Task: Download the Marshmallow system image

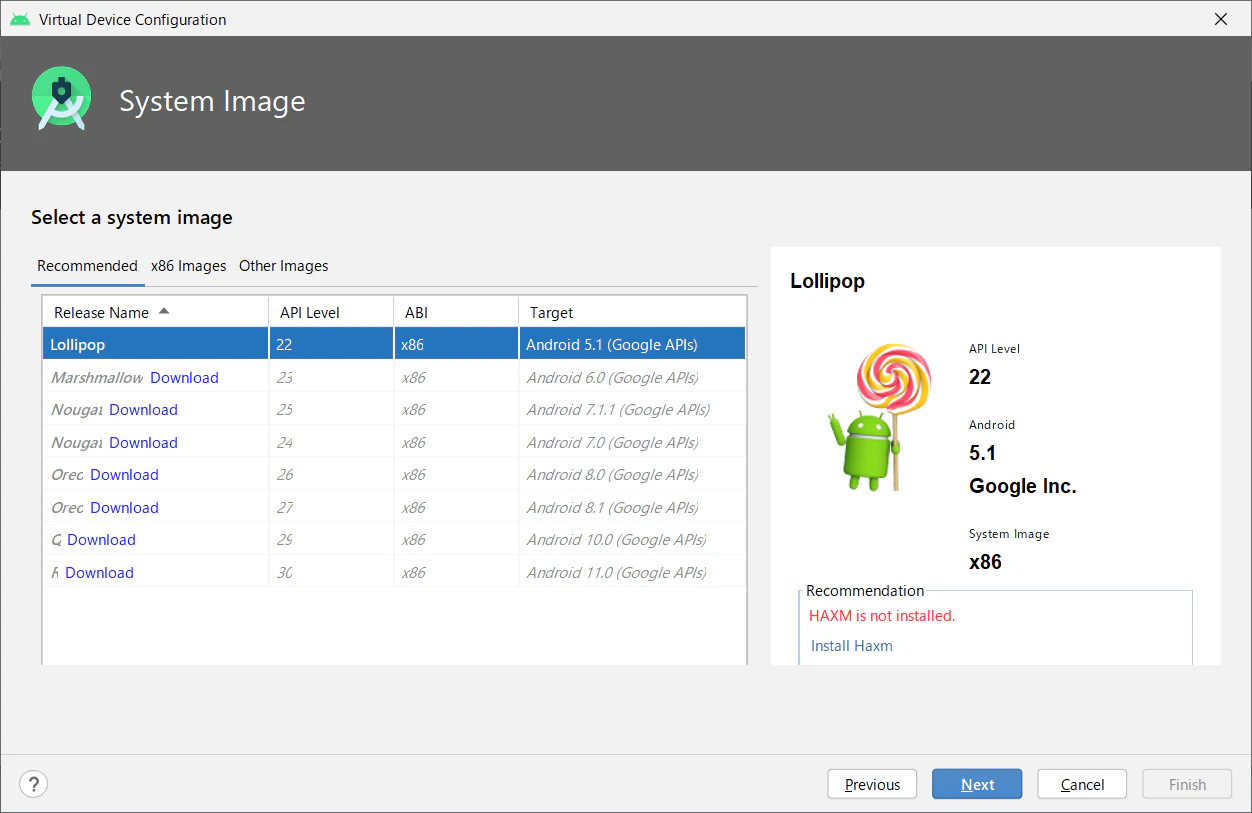Action: coord(184,378)
